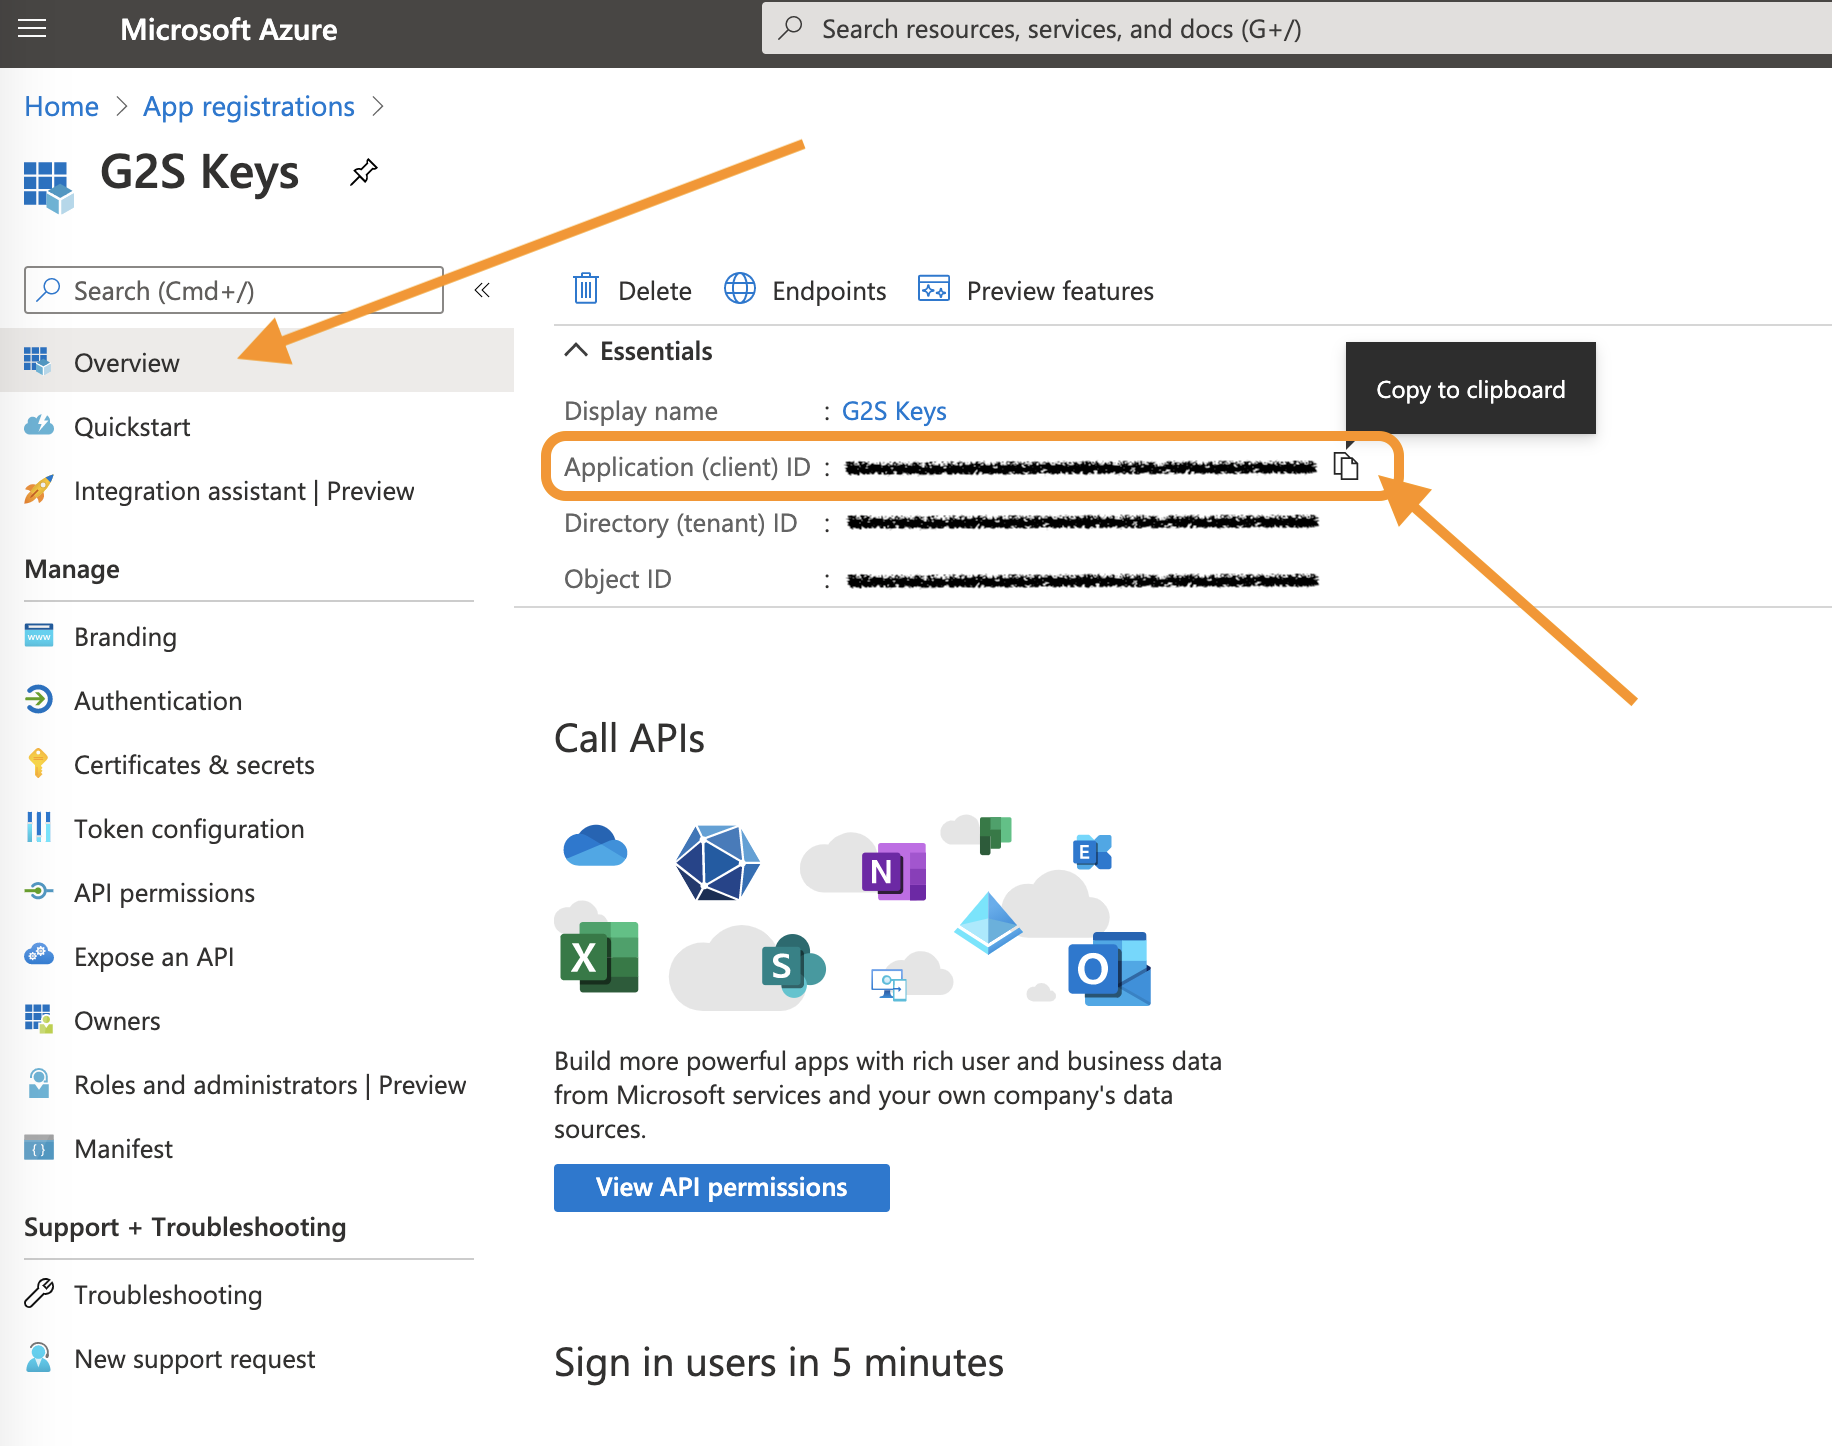
Task: Click the Authentication icon
Action: click(38, 700)
